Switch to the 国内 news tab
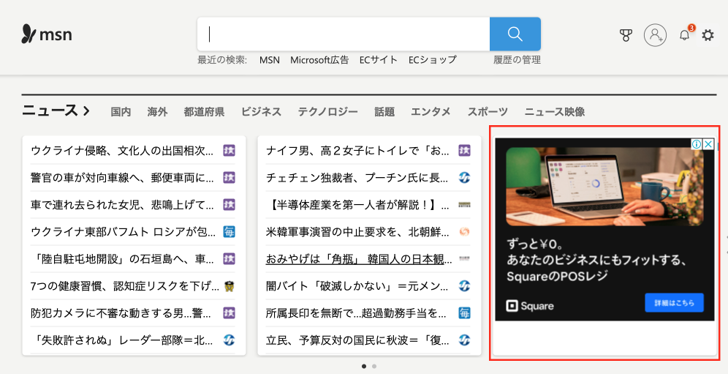Screen dimensions: 728x374 (121, 112)
